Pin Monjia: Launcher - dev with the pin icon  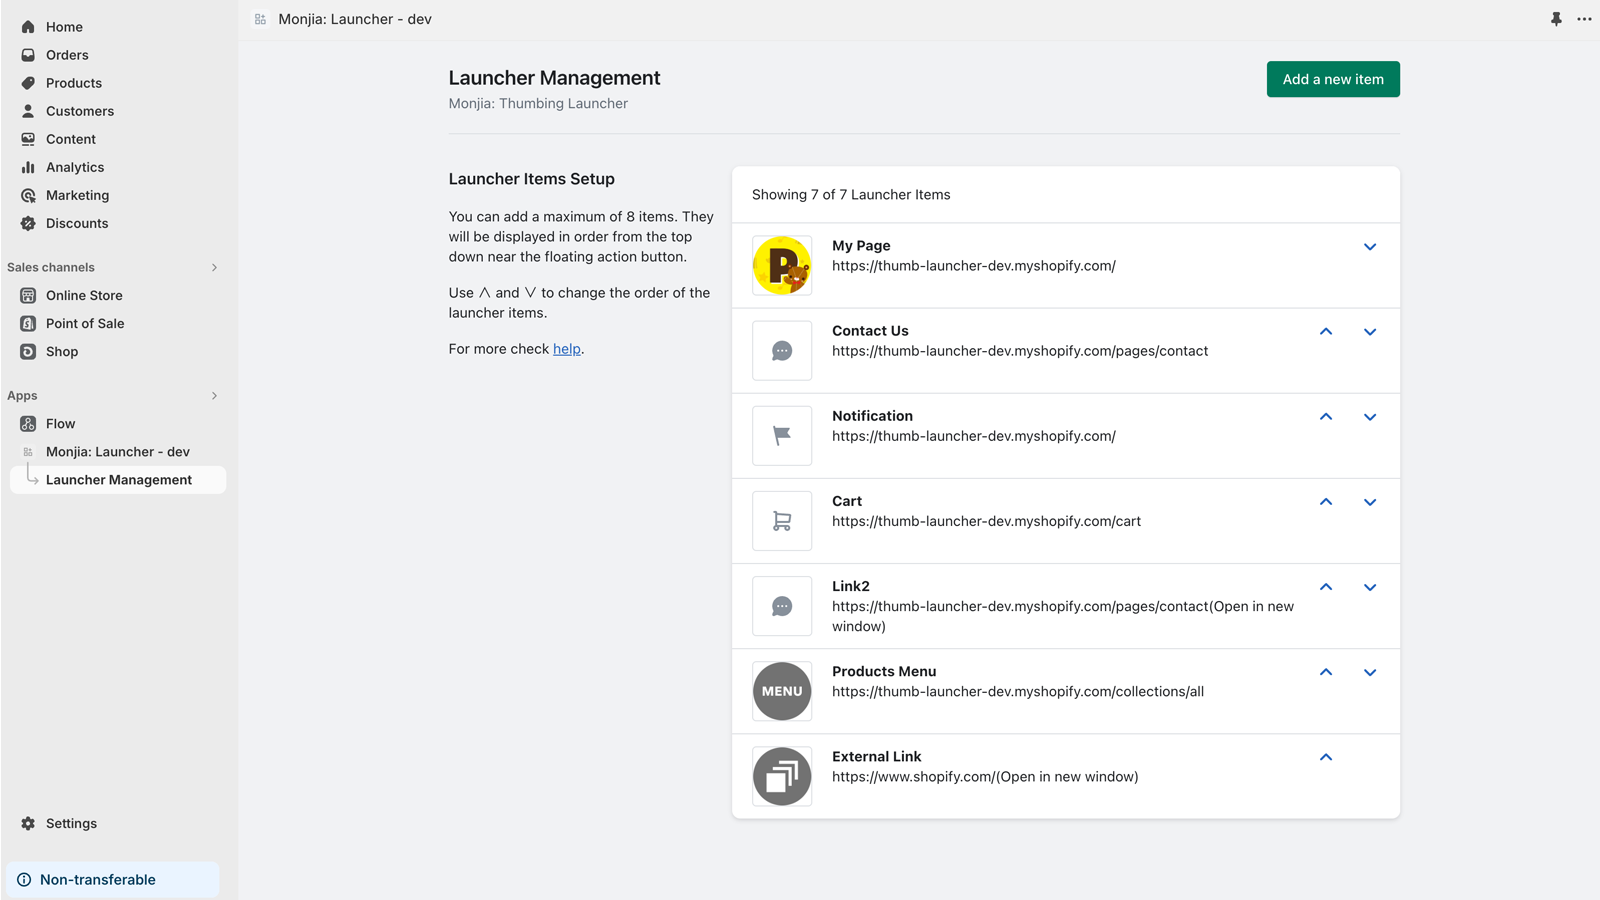click(x=1556, y=19)
